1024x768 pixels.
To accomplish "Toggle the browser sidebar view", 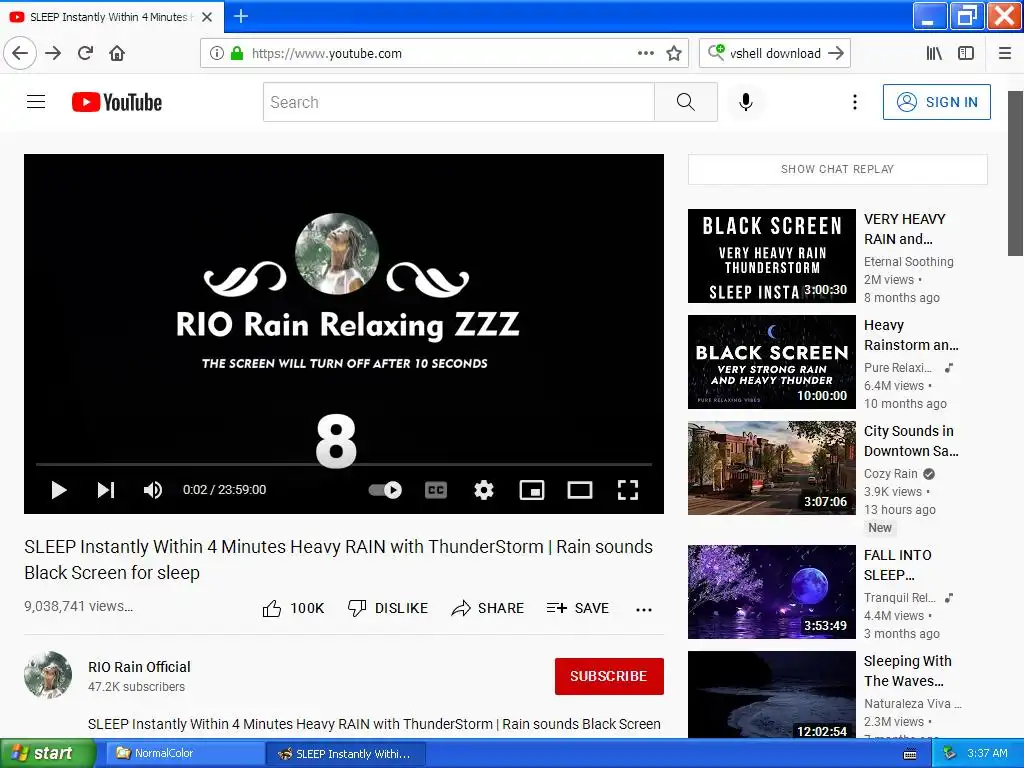I will pyautogui.click(x=966, y=53).
